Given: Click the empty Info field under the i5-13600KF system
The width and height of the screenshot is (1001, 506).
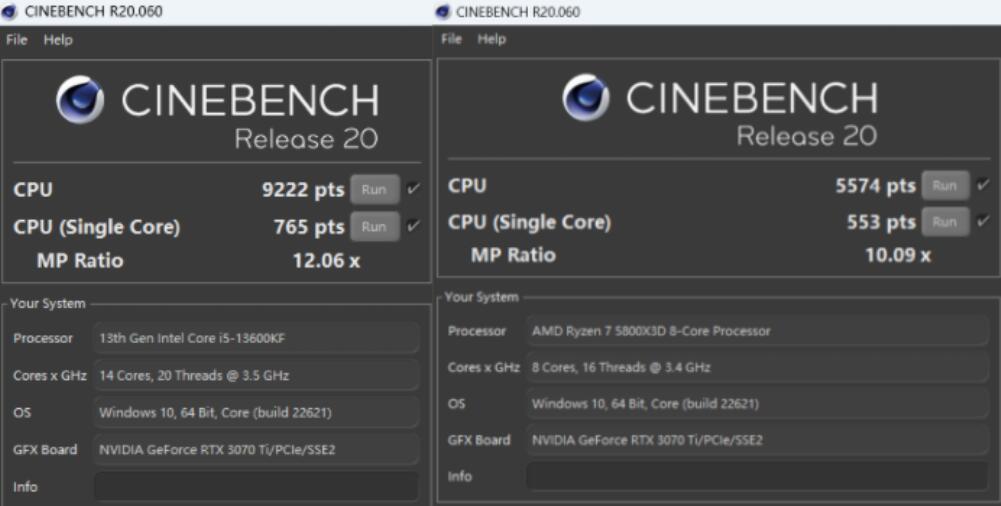Looking at the screenshot, I should pyautogui.click(x=256, y=487).
